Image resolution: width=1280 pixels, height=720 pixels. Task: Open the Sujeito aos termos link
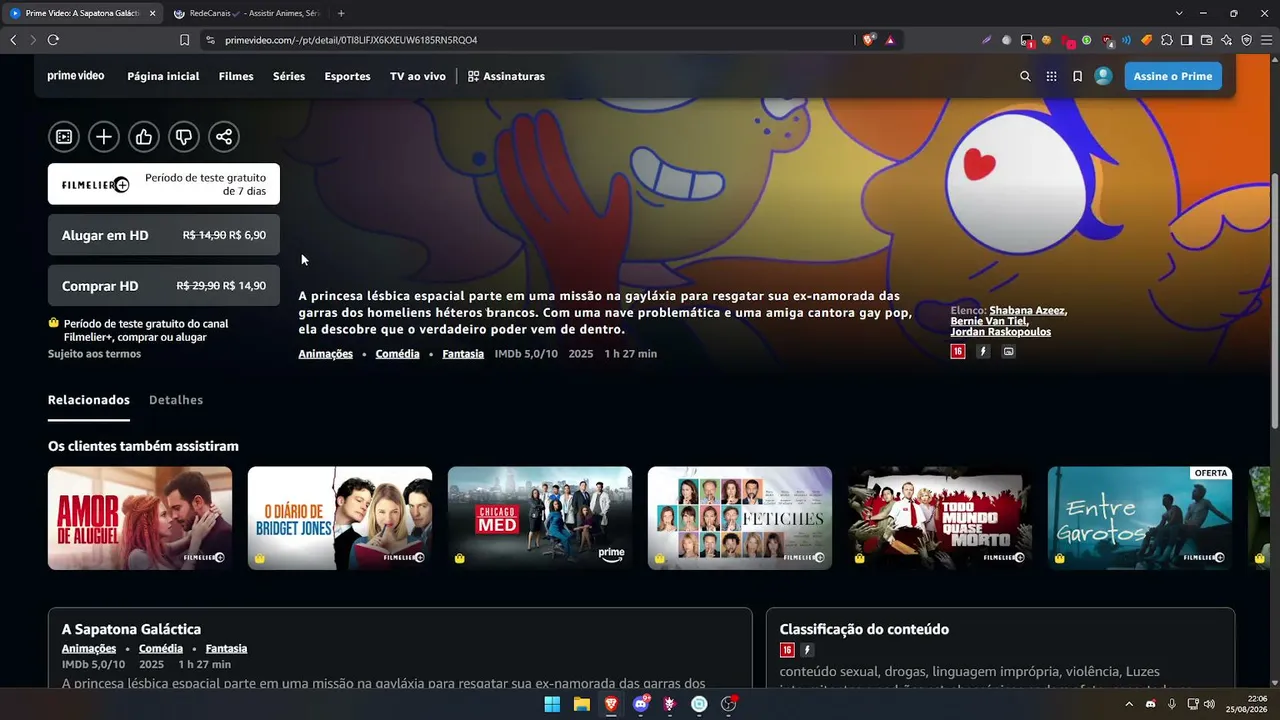[94, 354]
